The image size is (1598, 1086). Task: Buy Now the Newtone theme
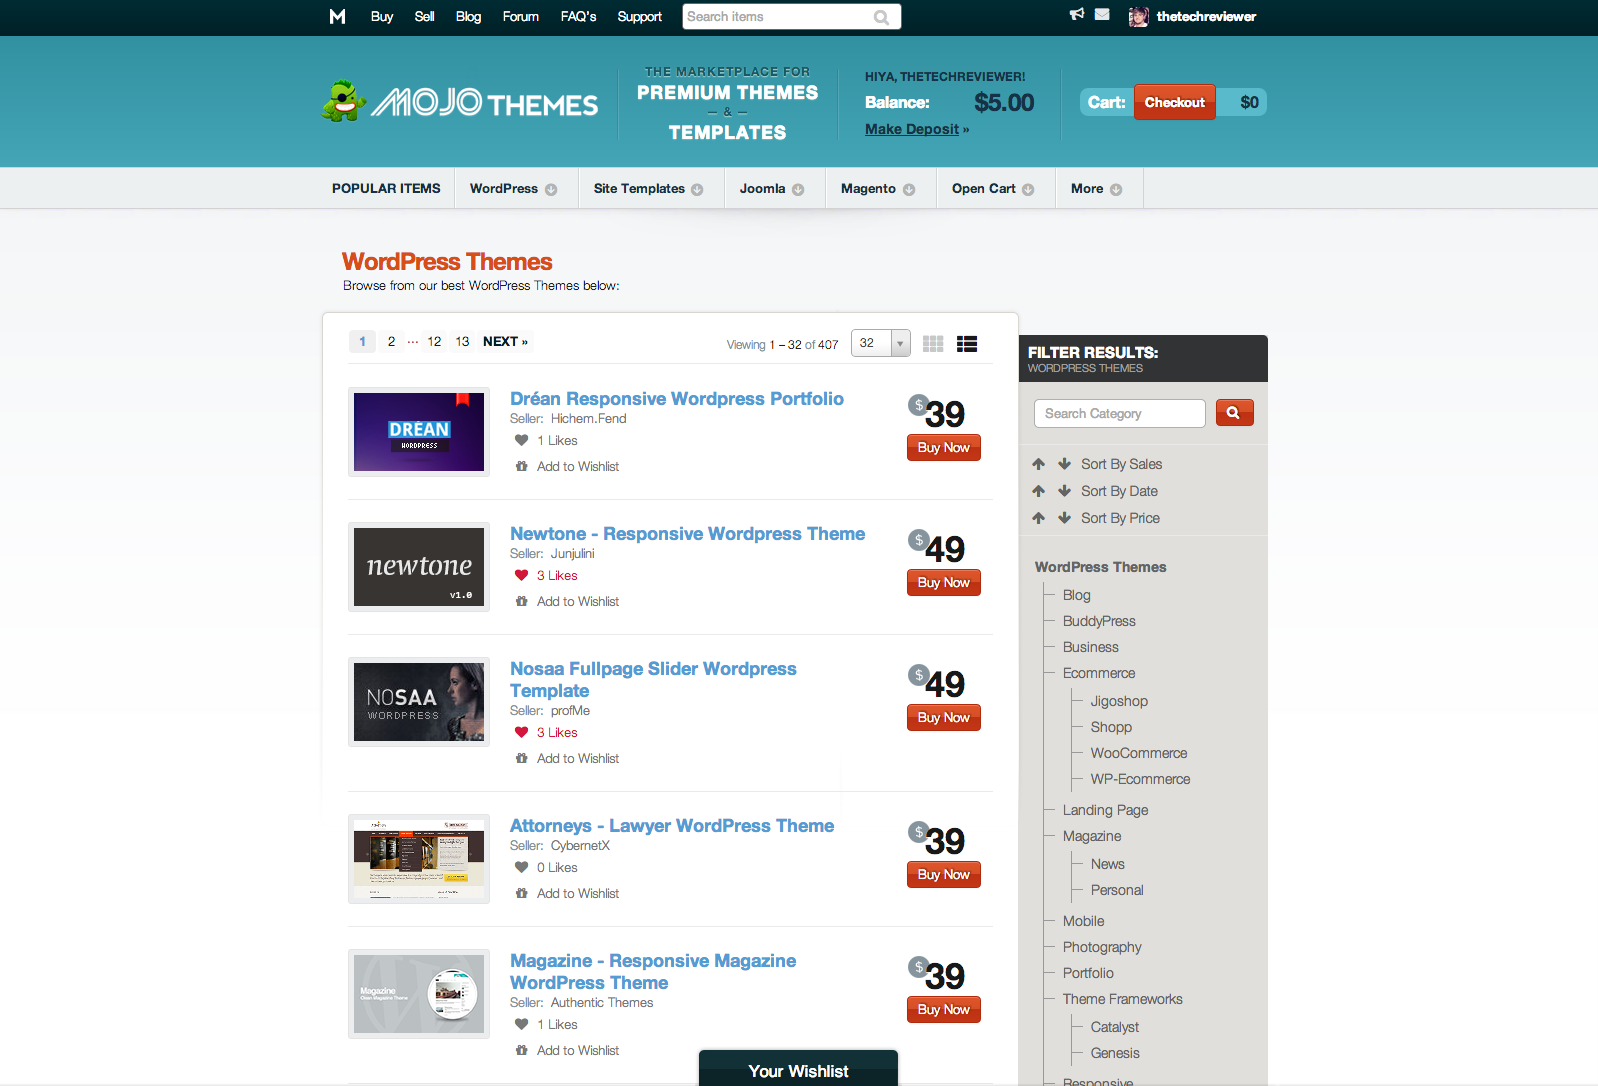[943, 582]
